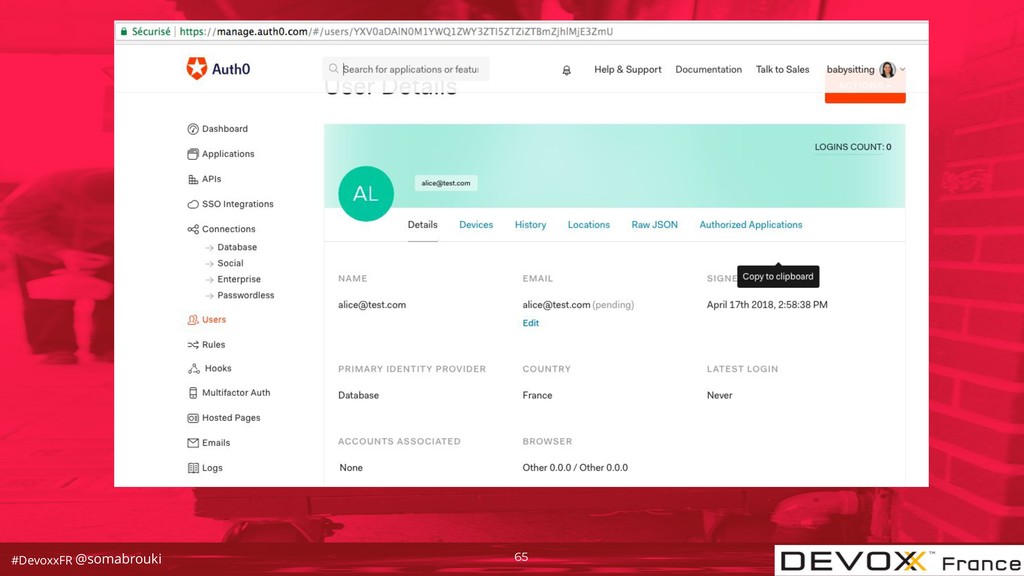Click the Dashboard gauge icon
Viewport: 1024px width, 576px height.
[193, 129]
